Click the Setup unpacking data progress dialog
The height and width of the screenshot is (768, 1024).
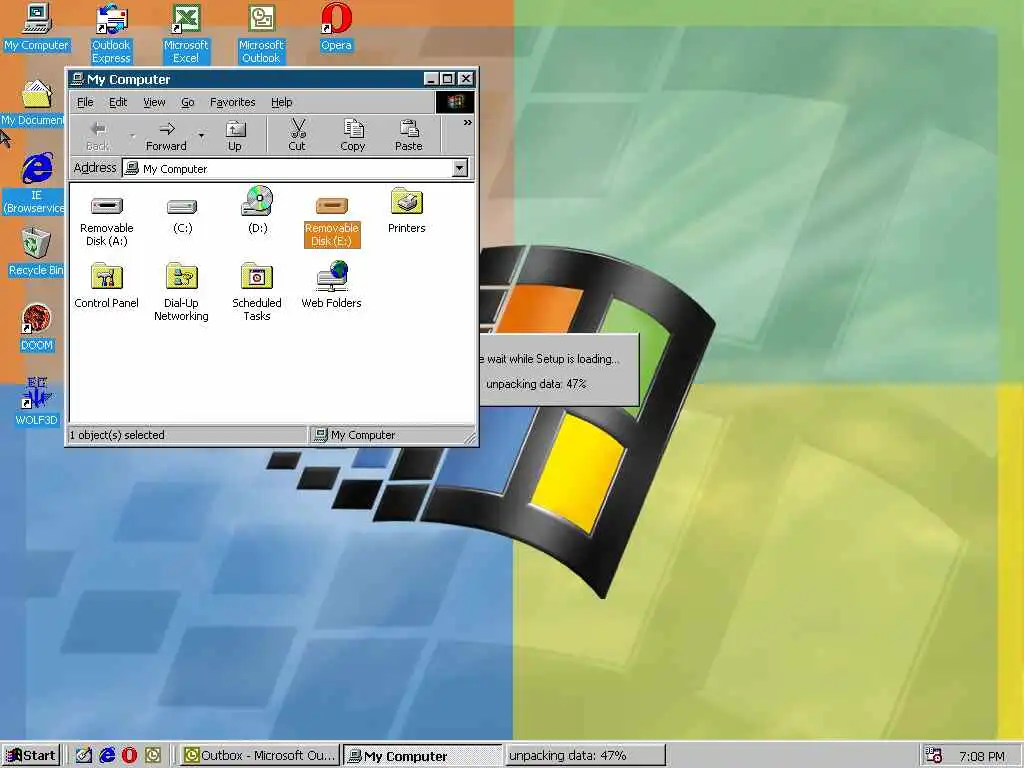[559, 371]
